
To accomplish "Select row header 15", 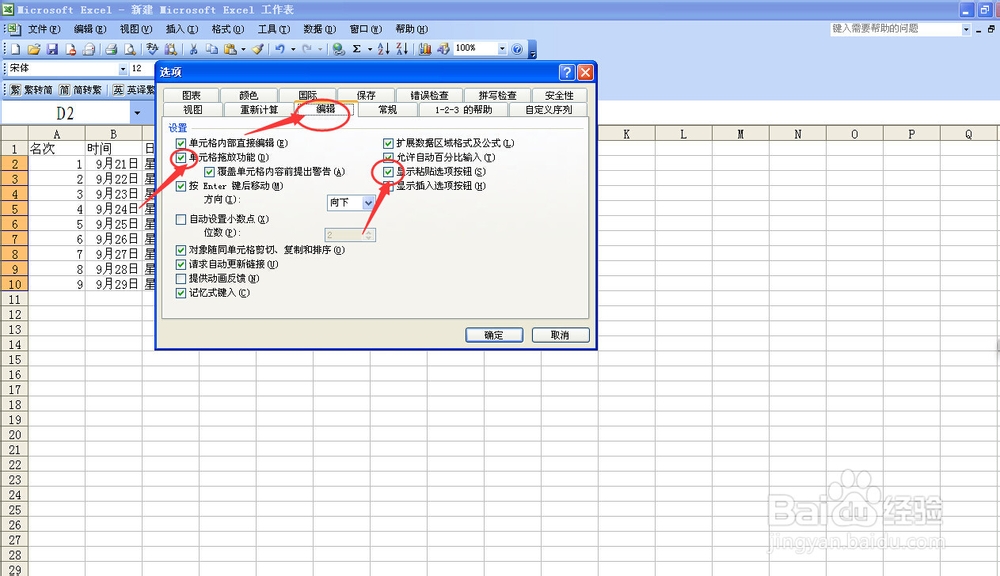I will [14, 360].
